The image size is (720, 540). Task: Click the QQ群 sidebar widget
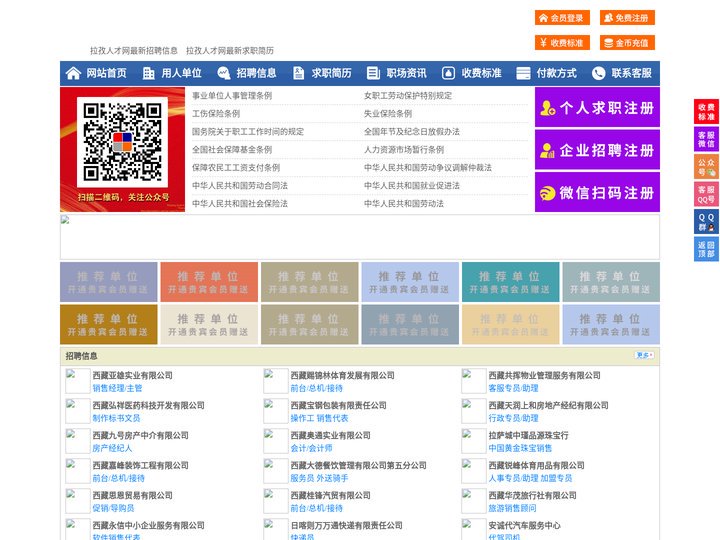[706, 222]
